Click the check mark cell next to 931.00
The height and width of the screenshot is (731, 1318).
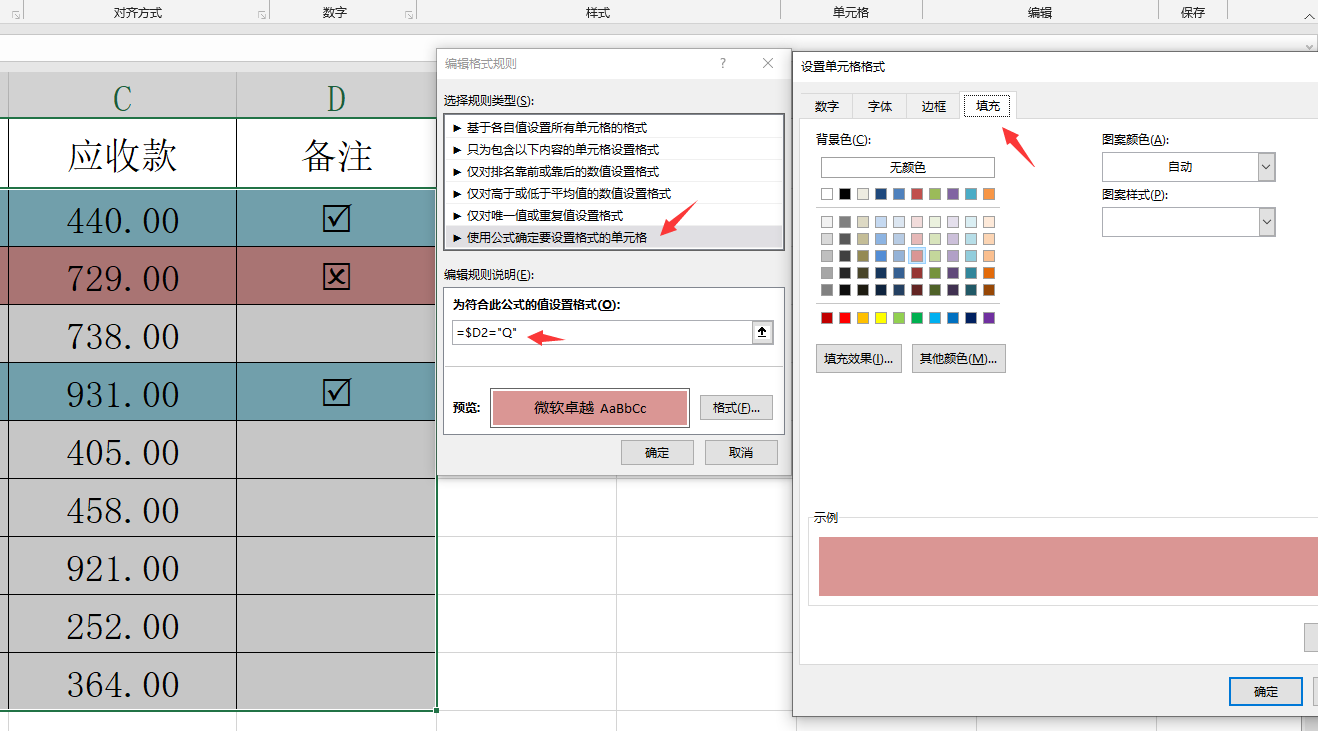(x=337, y=393)
